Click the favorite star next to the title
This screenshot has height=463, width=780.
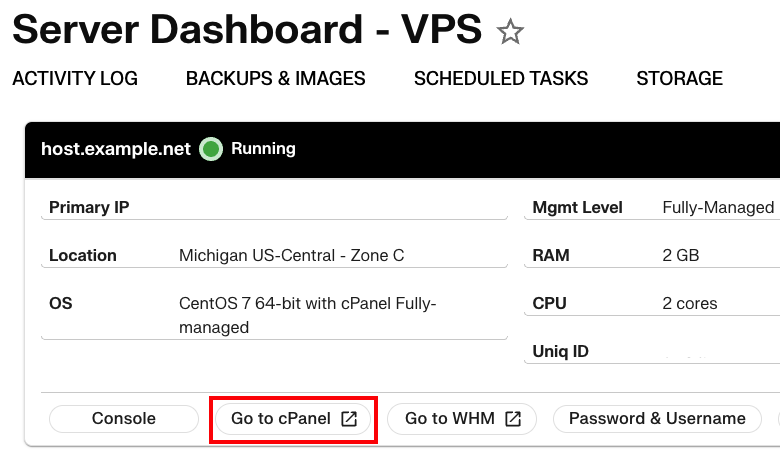(510, 32)
